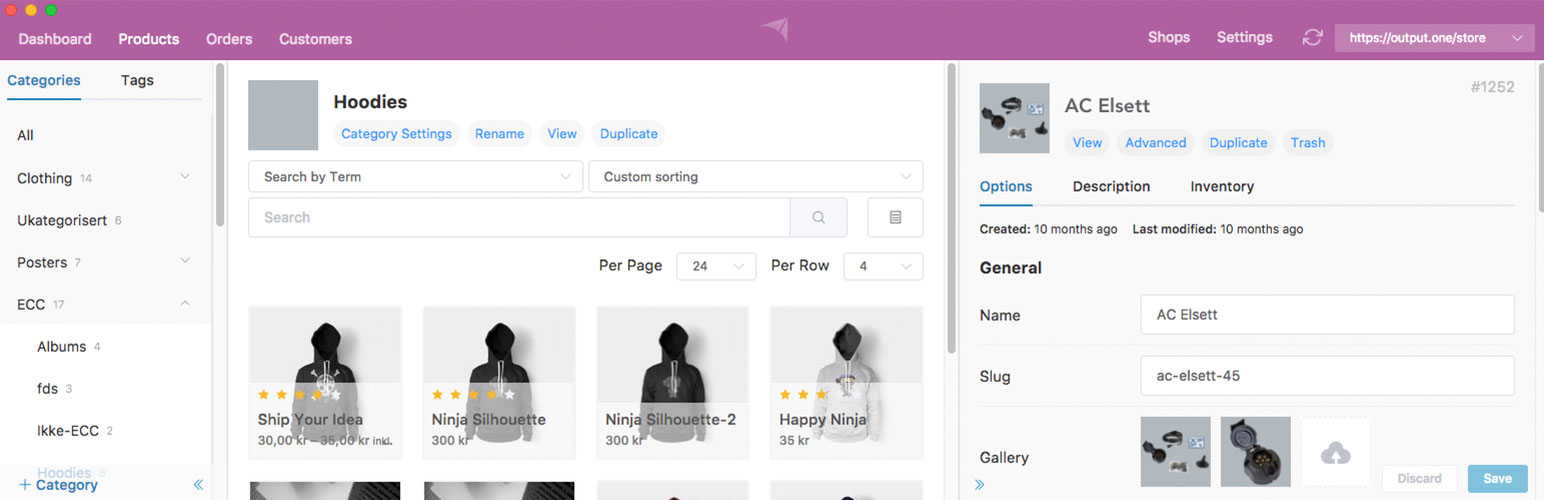Screen dimensions: 1544x500
Task: Click the Slug input field
Action: [x=1327, y=376]
